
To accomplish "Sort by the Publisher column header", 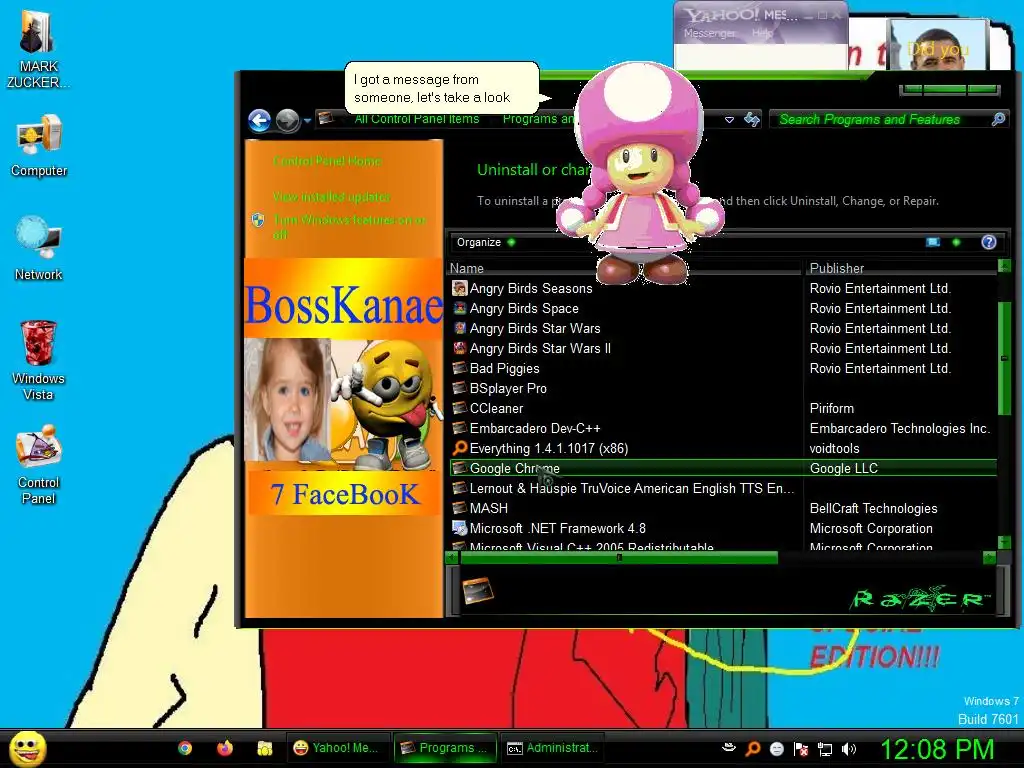I will (901, 268).
